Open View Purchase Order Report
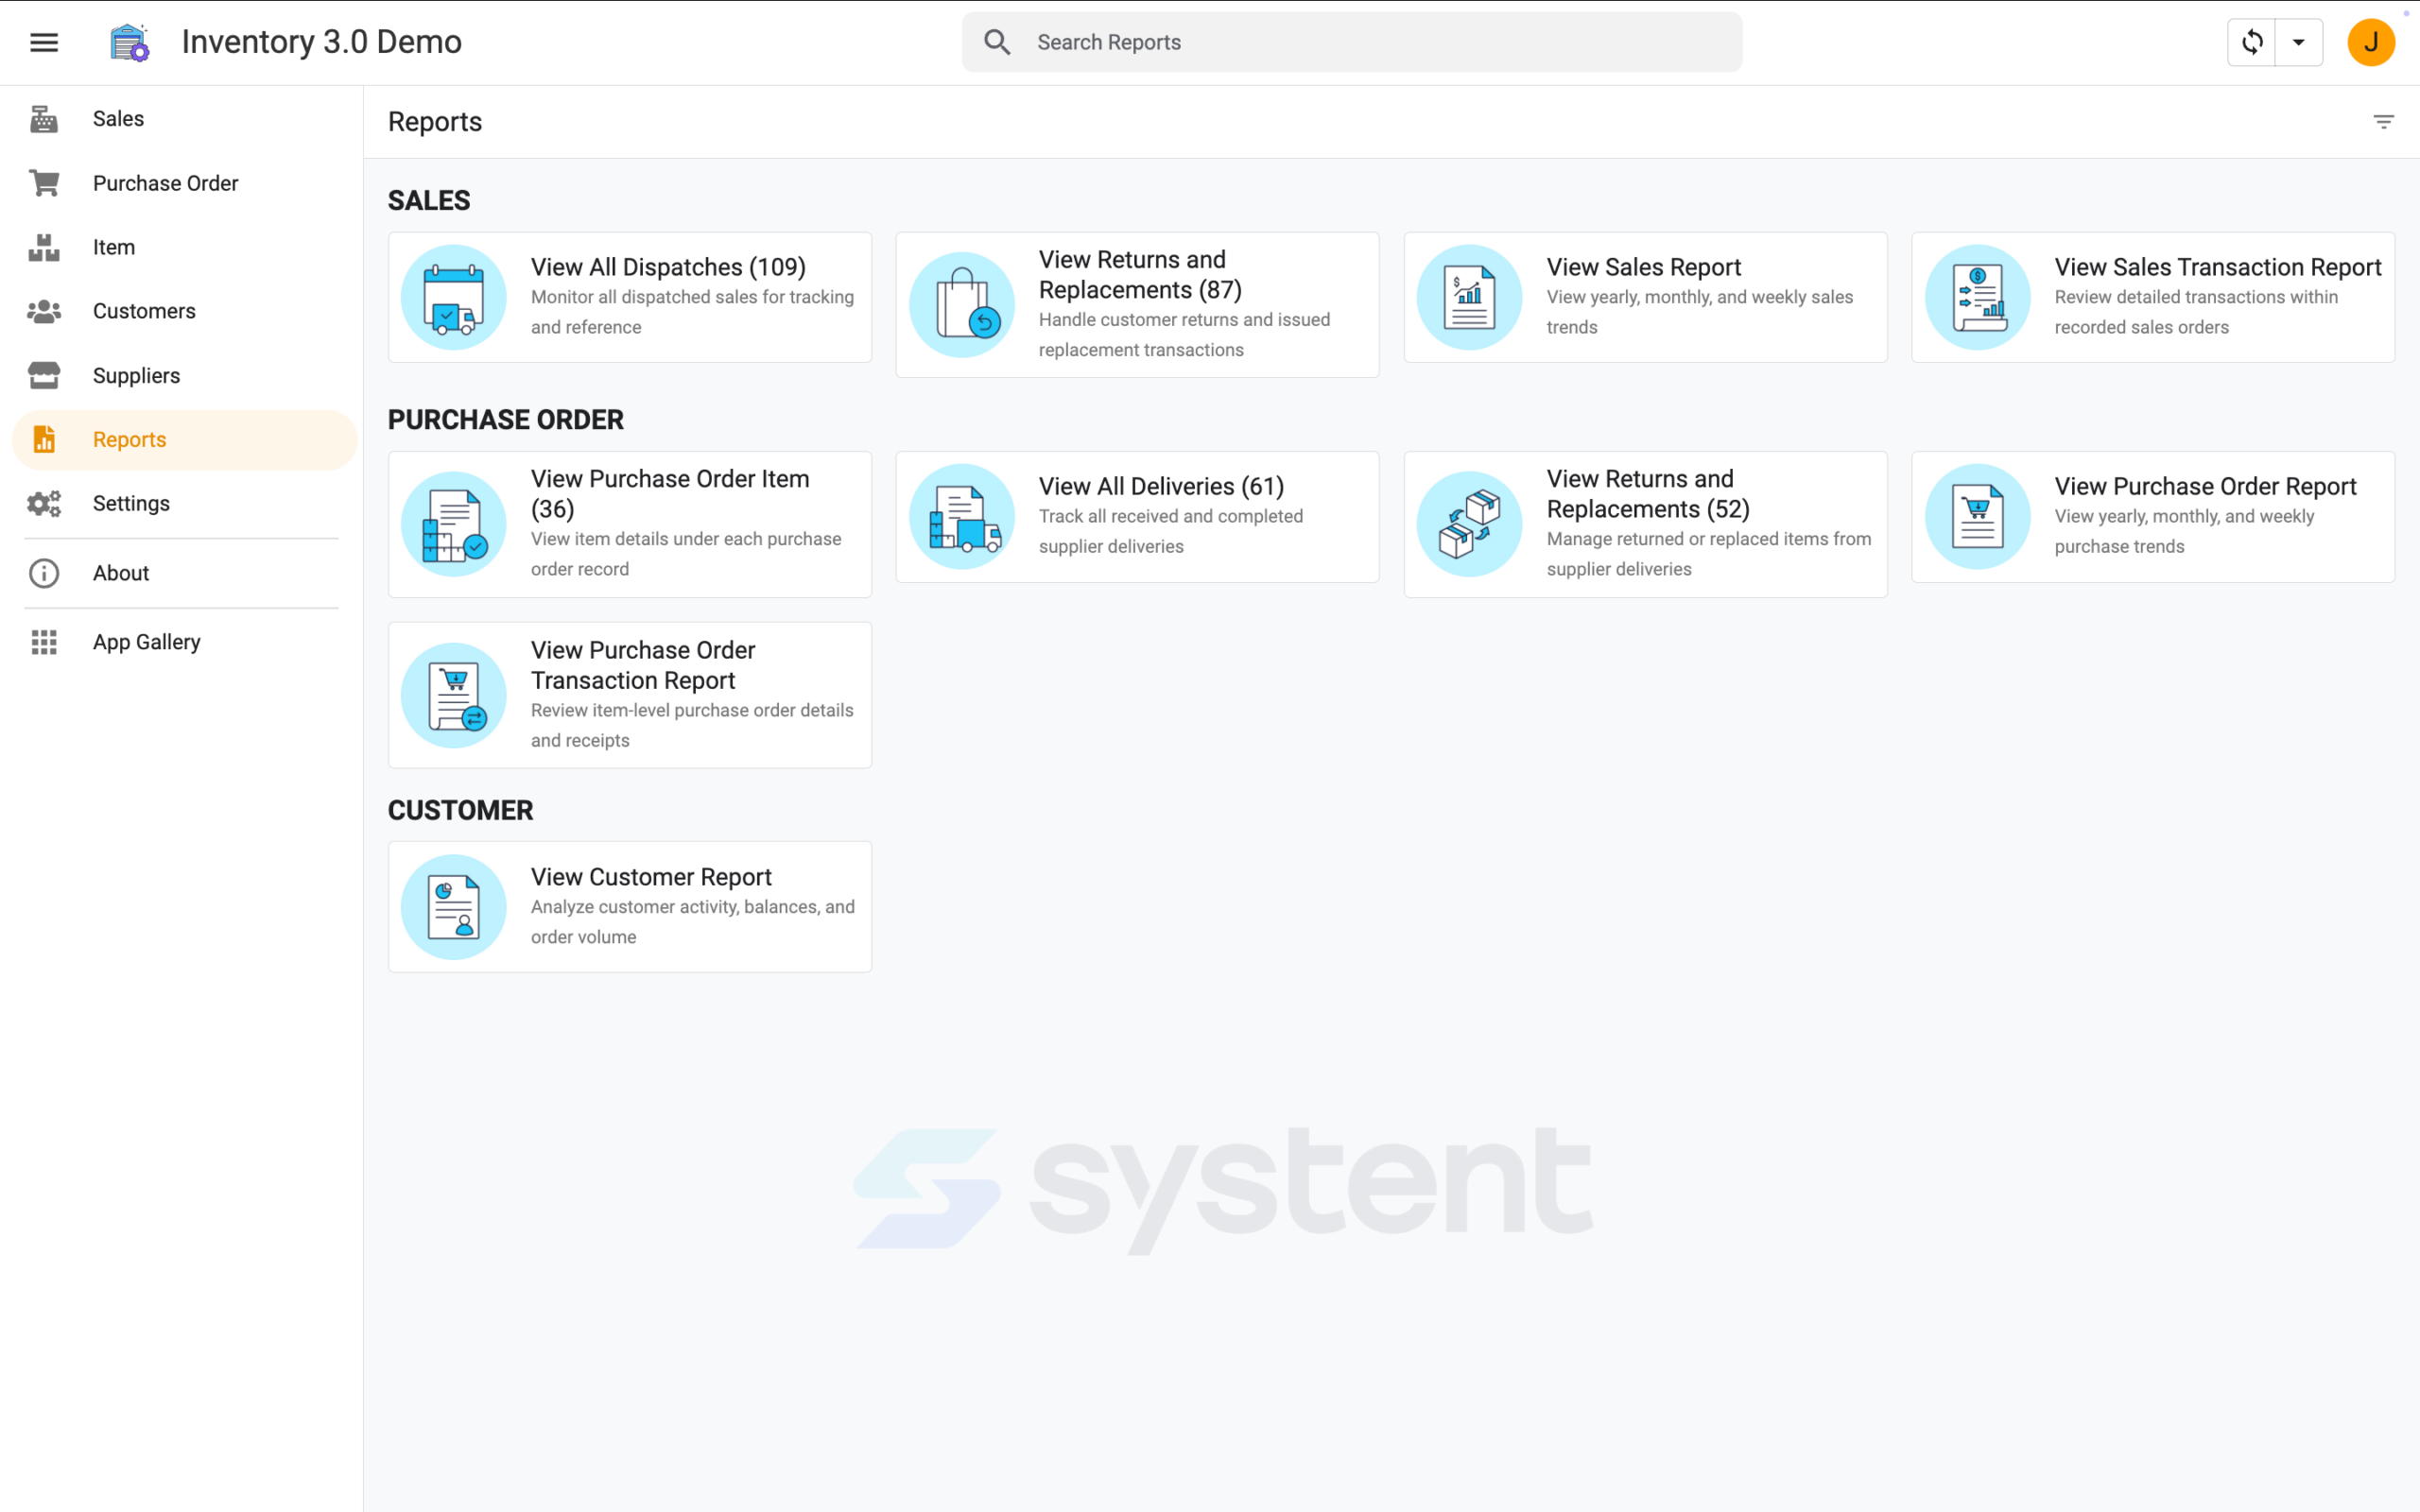The image size is (2420, 1512). click(2153, 516)
